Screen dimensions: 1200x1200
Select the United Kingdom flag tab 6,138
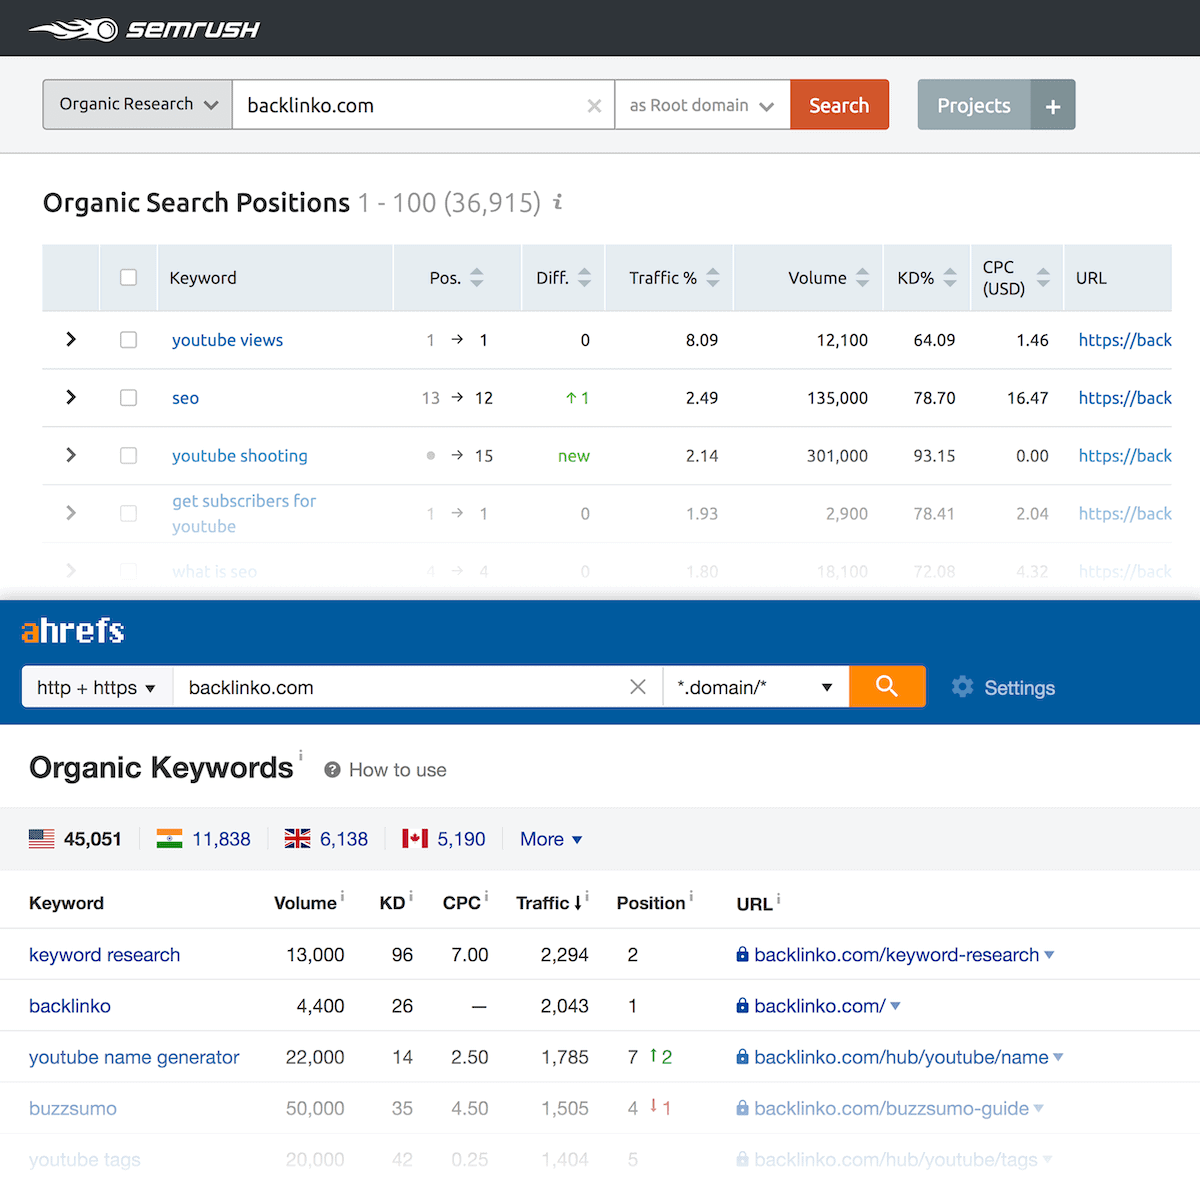pos(327,839)
